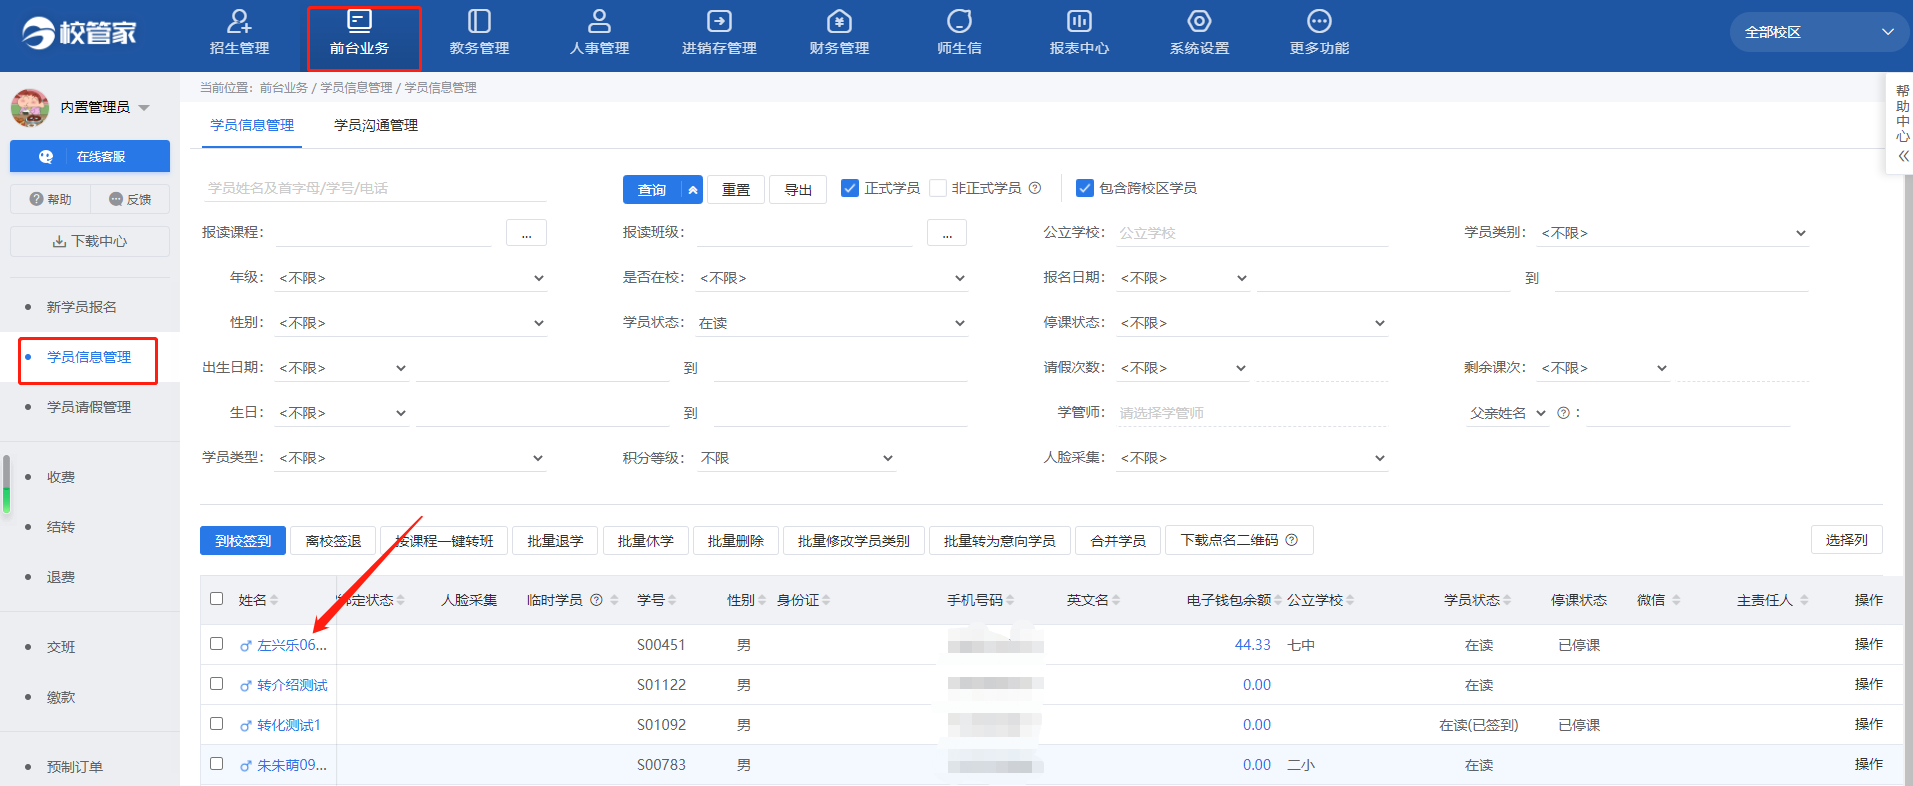Click the admin avatar picture

point(30,107)
